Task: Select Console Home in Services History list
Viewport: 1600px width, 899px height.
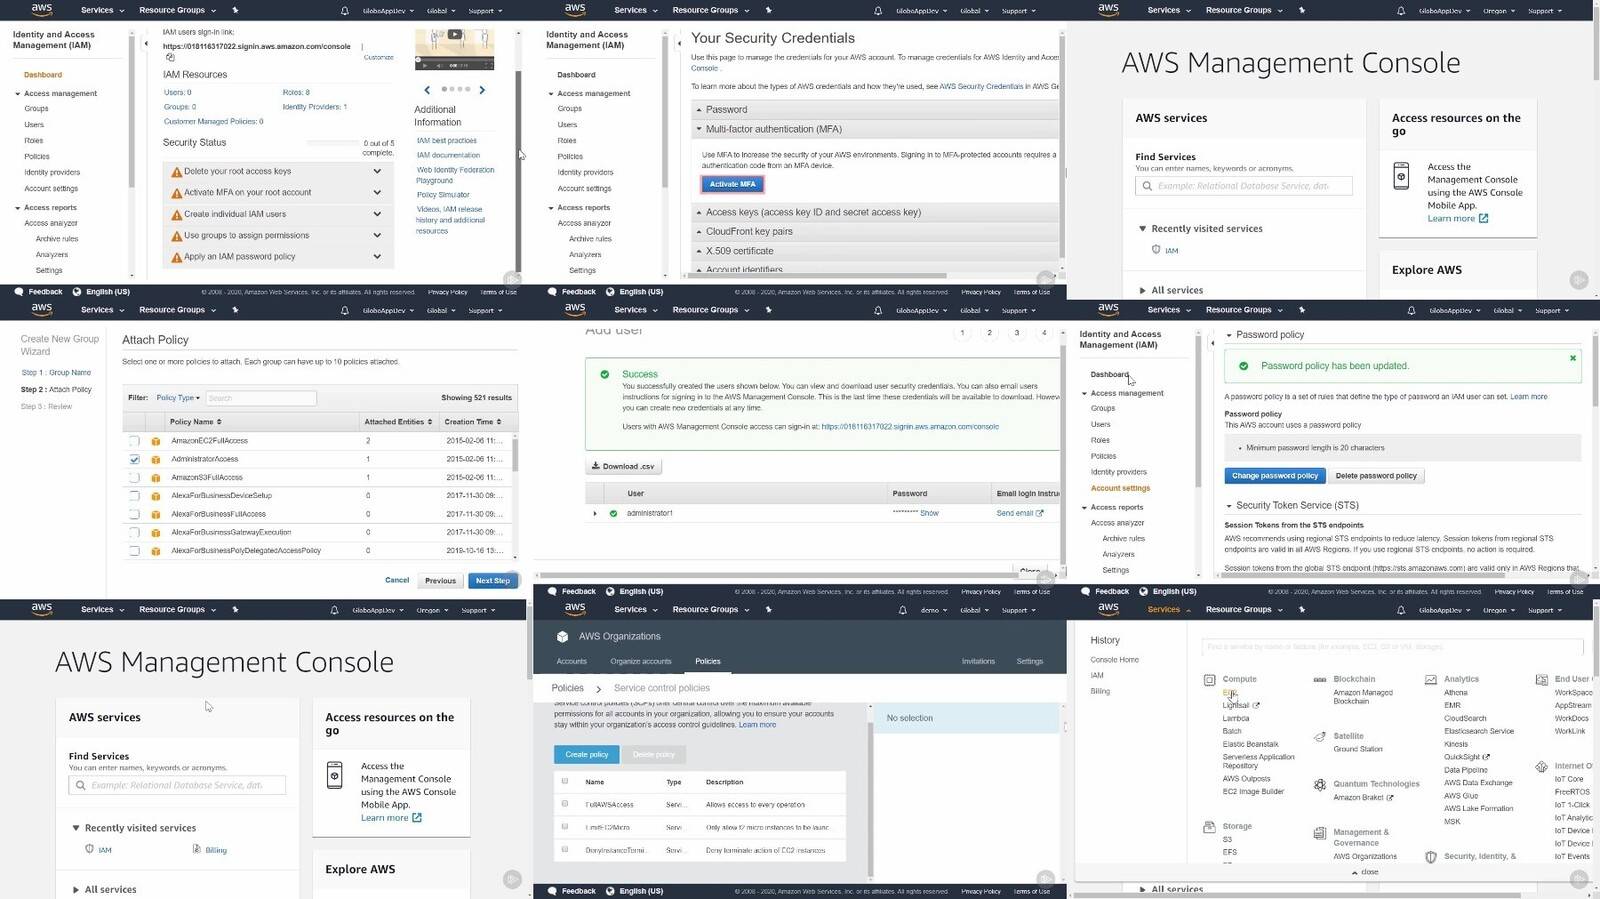Action: coord(1114,660)
